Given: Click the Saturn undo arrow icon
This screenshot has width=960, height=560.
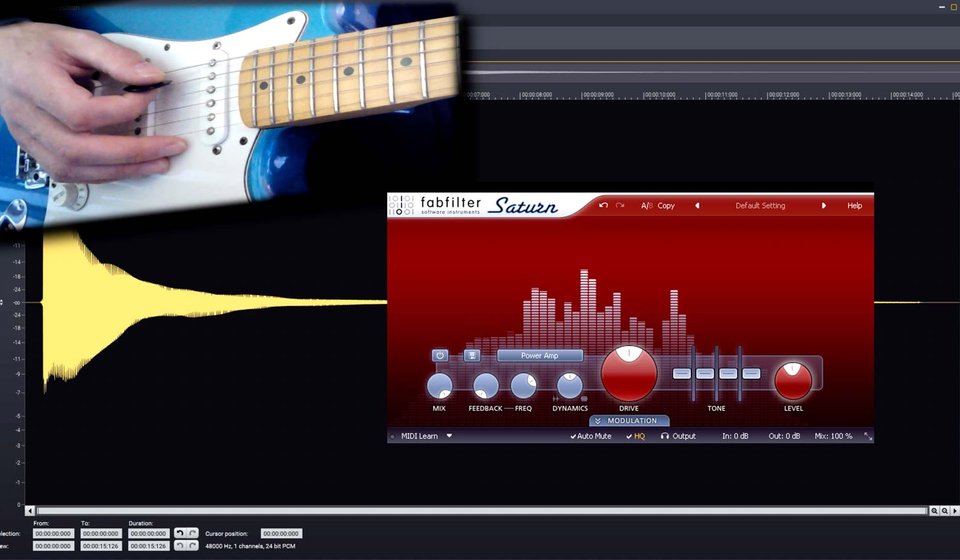Looking at the screenshot, I should click(x=603, y=206).
